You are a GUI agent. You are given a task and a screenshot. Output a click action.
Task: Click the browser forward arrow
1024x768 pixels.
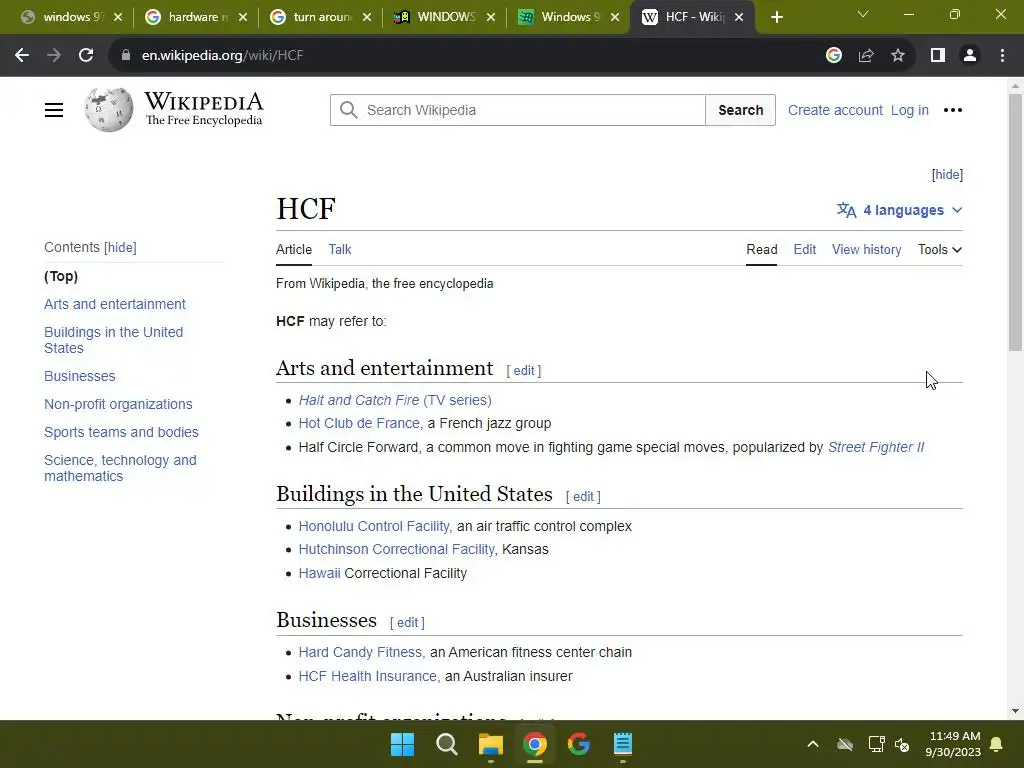[54, 56]
